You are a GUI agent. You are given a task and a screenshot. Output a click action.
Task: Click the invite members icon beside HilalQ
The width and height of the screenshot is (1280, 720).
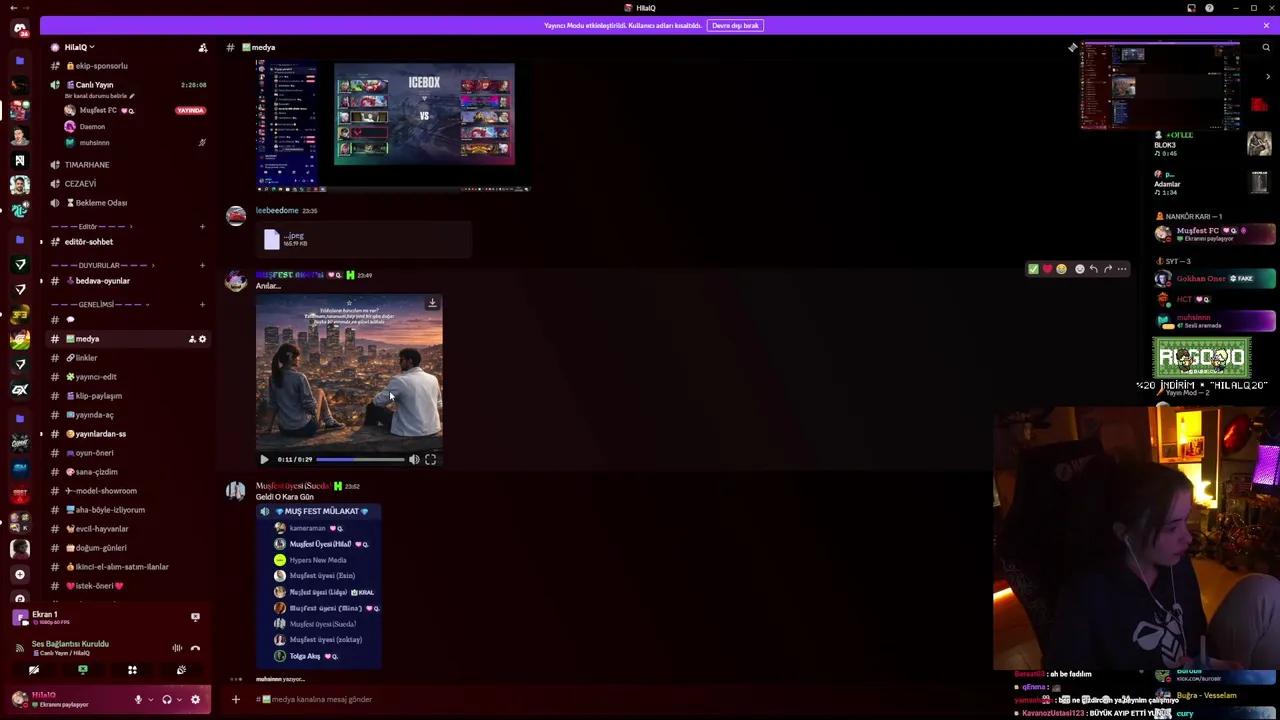point(203,47)
